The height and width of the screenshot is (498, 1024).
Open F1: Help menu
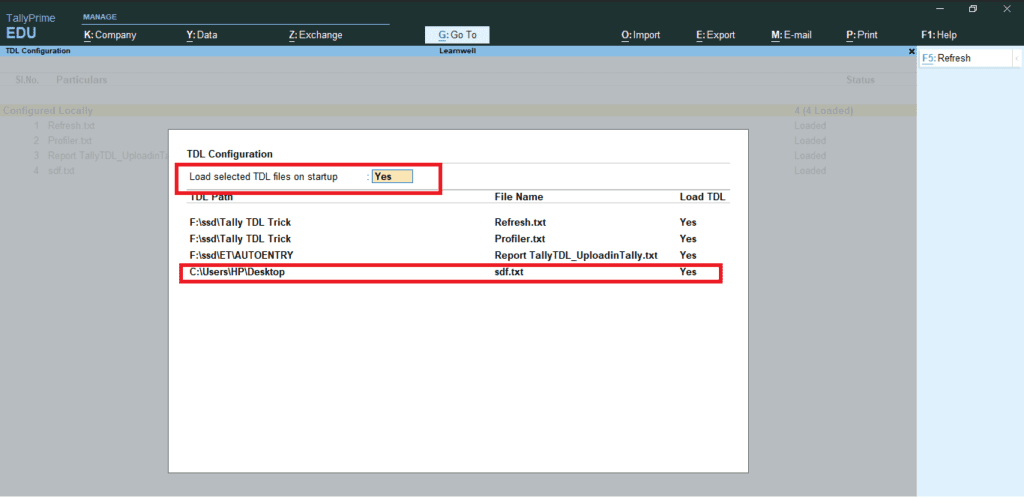(x=938, y=35)
